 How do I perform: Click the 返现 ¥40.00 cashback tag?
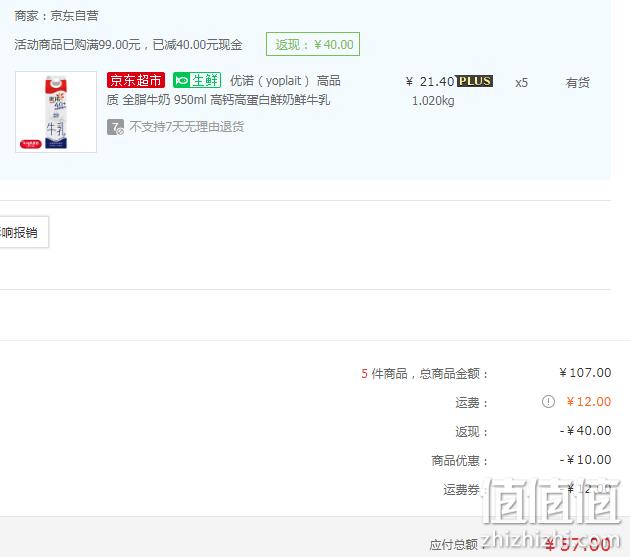[x=313, y=44]
